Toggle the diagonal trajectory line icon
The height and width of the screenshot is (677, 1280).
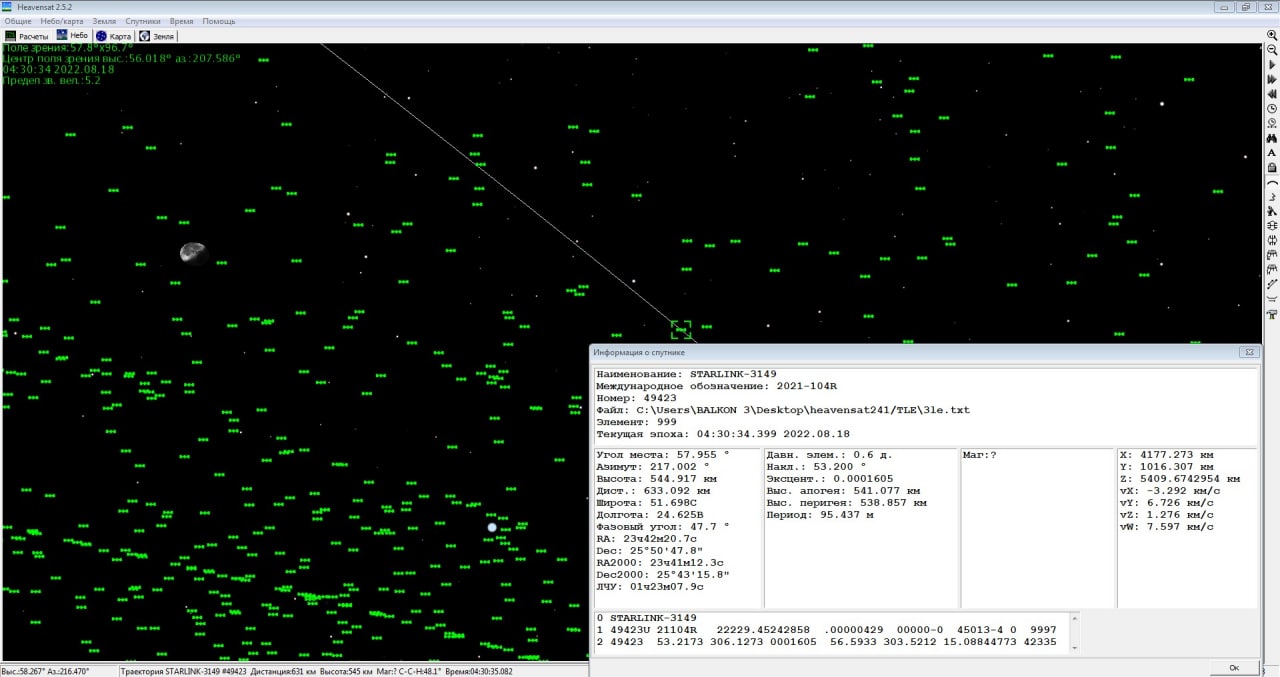[x=1272, y=285]
